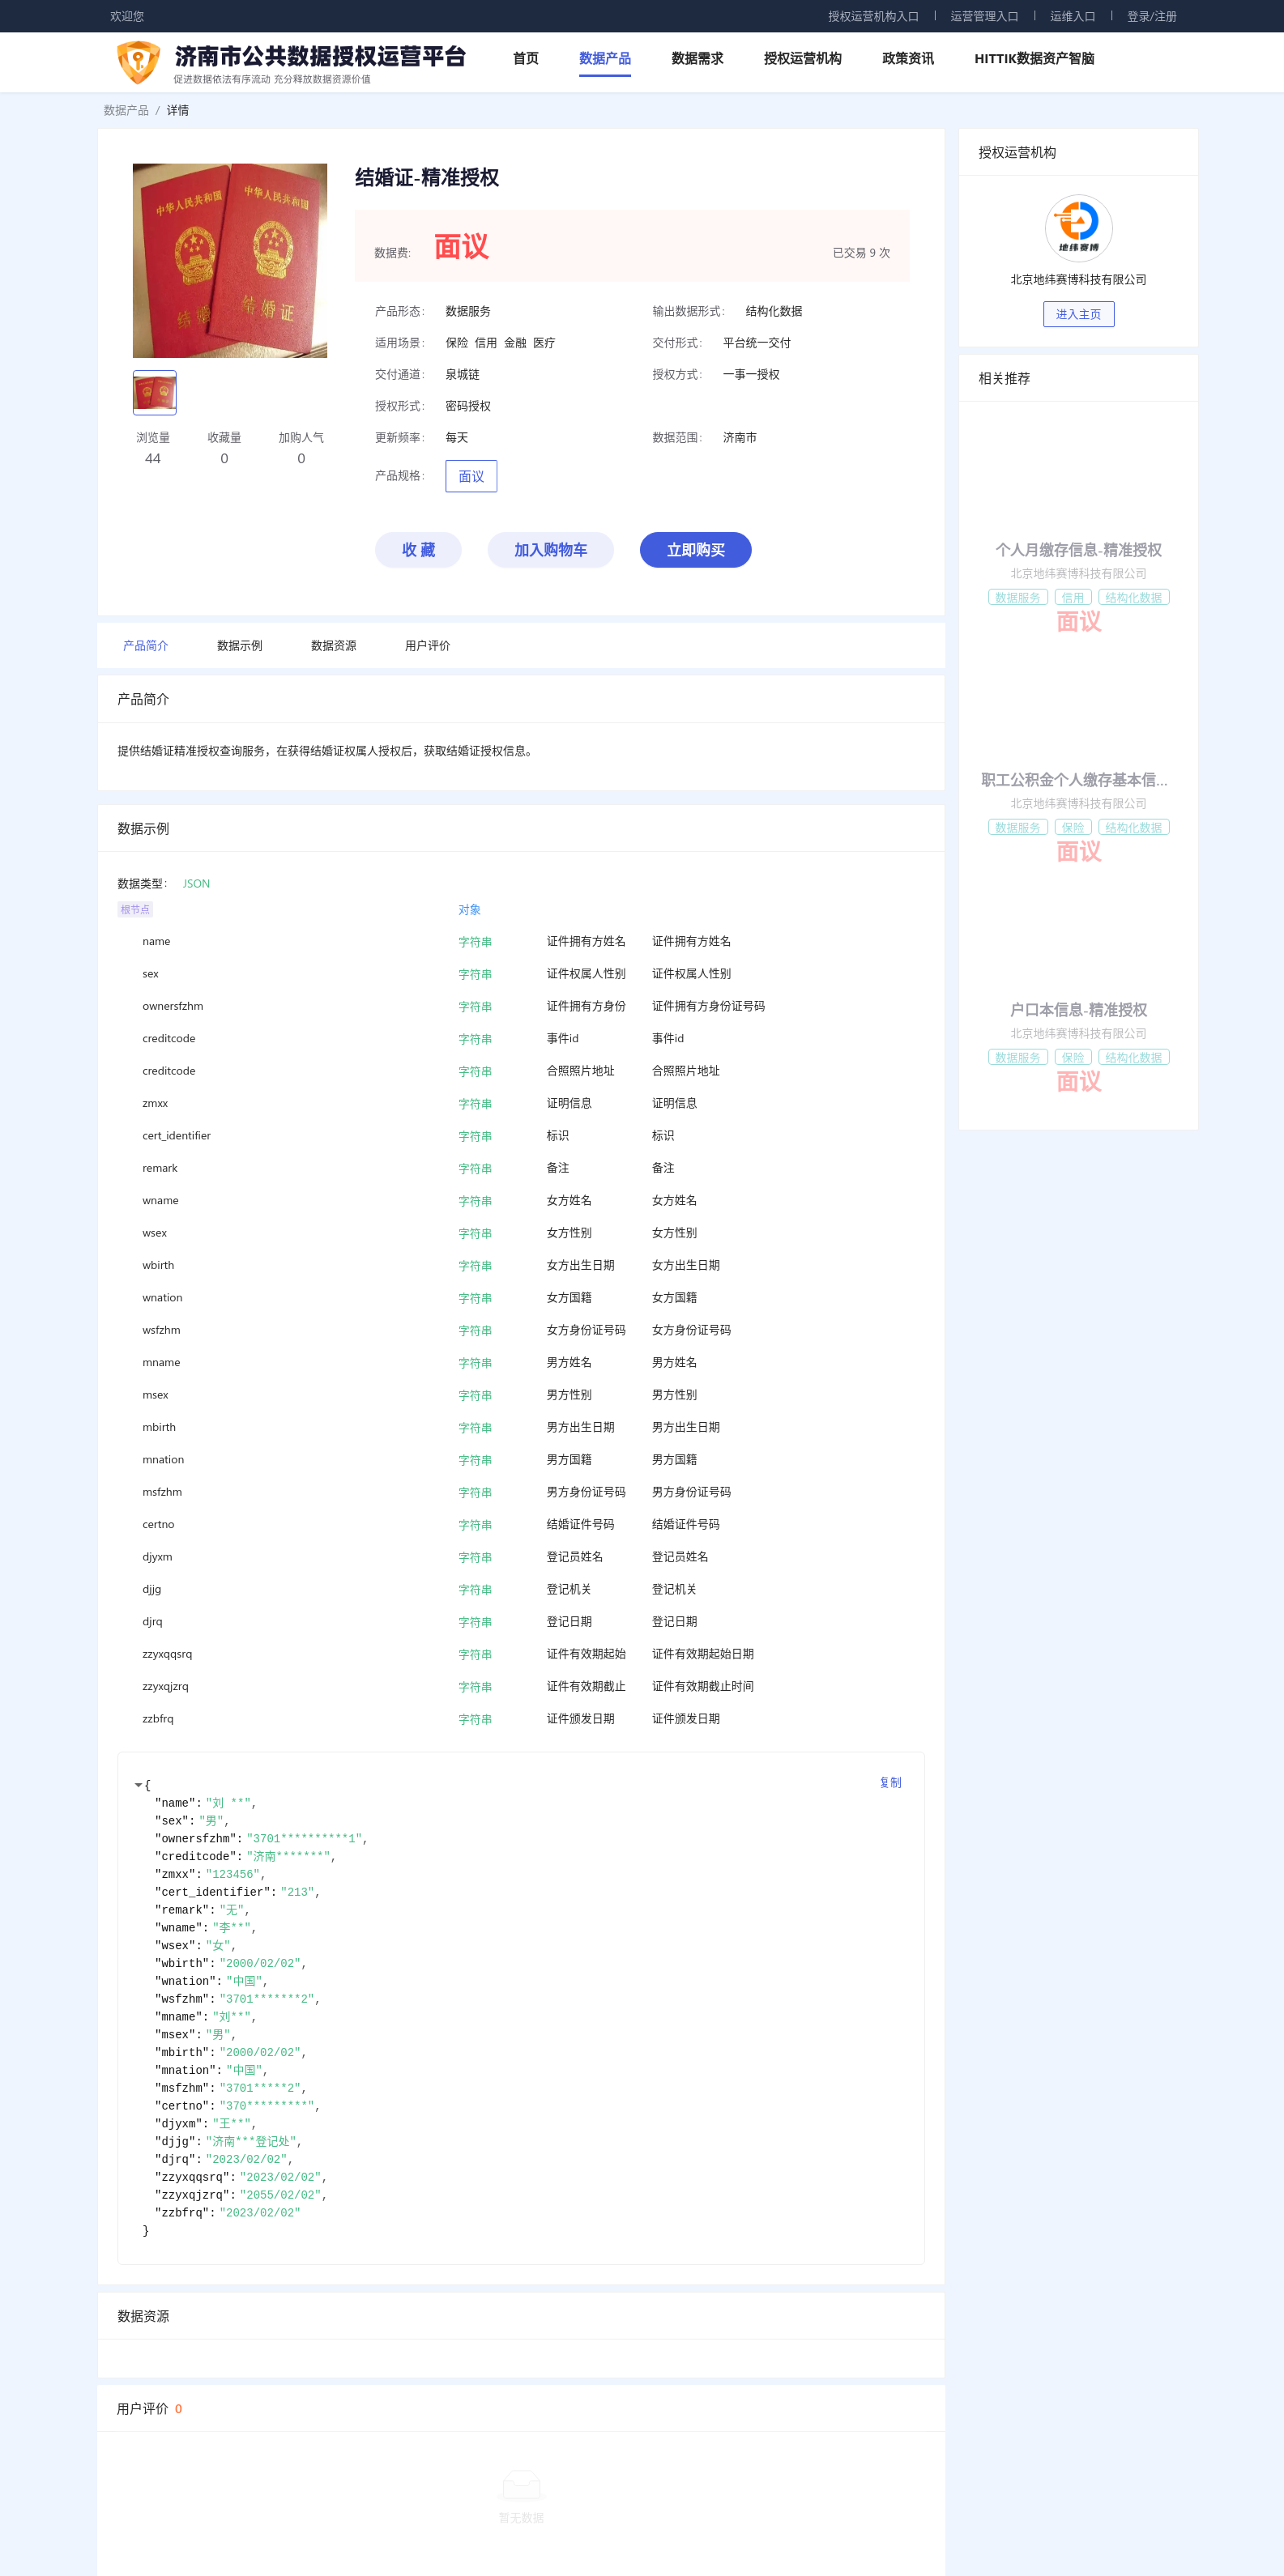Viewport: 1284px width, 2576px height.
Task: Collapse the JSON sample with the triangle
Action: point(138,1785)
